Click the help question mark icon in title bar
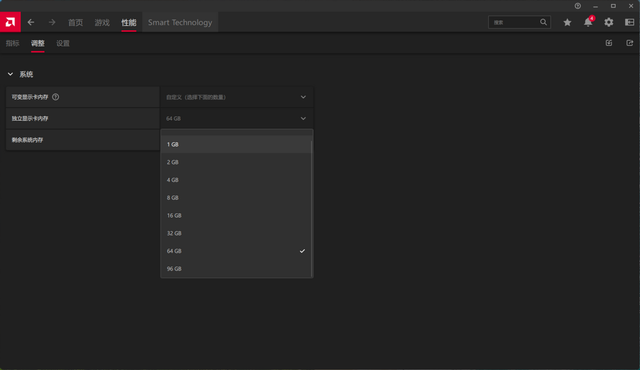The image size is (640, 370). point(578,6)
